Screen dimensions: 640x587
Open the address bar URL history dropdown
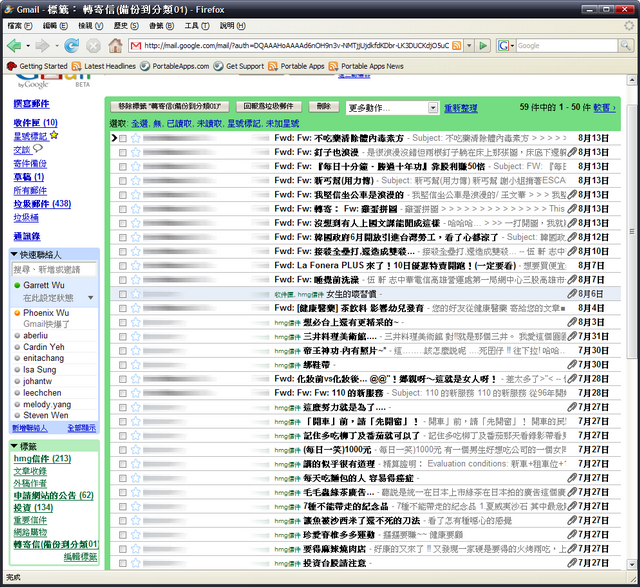[469, 46]
